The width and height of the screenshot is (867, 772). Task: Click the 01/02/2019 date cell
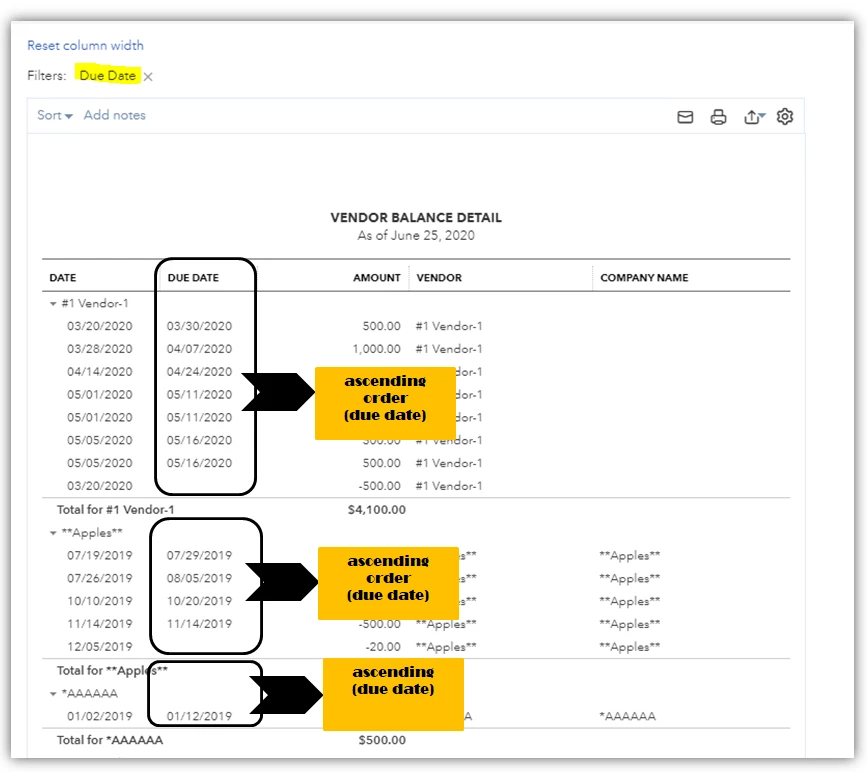[x=100, y=716]
